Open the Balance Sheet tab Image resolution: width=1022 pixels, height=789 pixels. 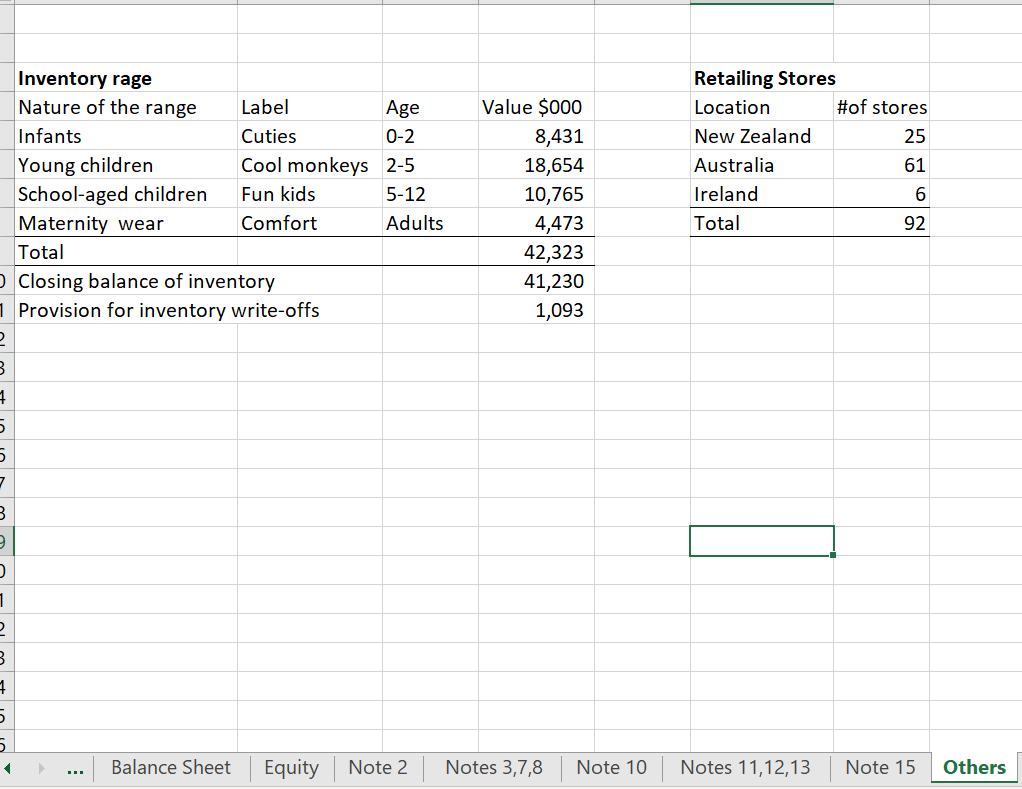click(171, 767)
